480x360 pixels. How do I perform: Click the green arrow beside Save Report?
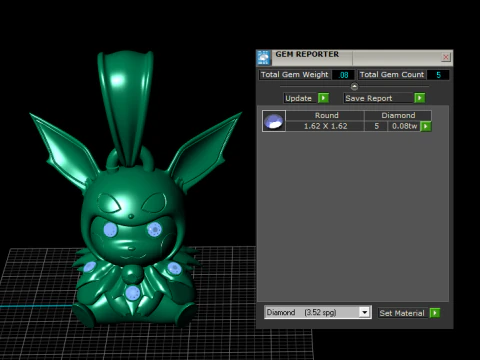[420, 98]
